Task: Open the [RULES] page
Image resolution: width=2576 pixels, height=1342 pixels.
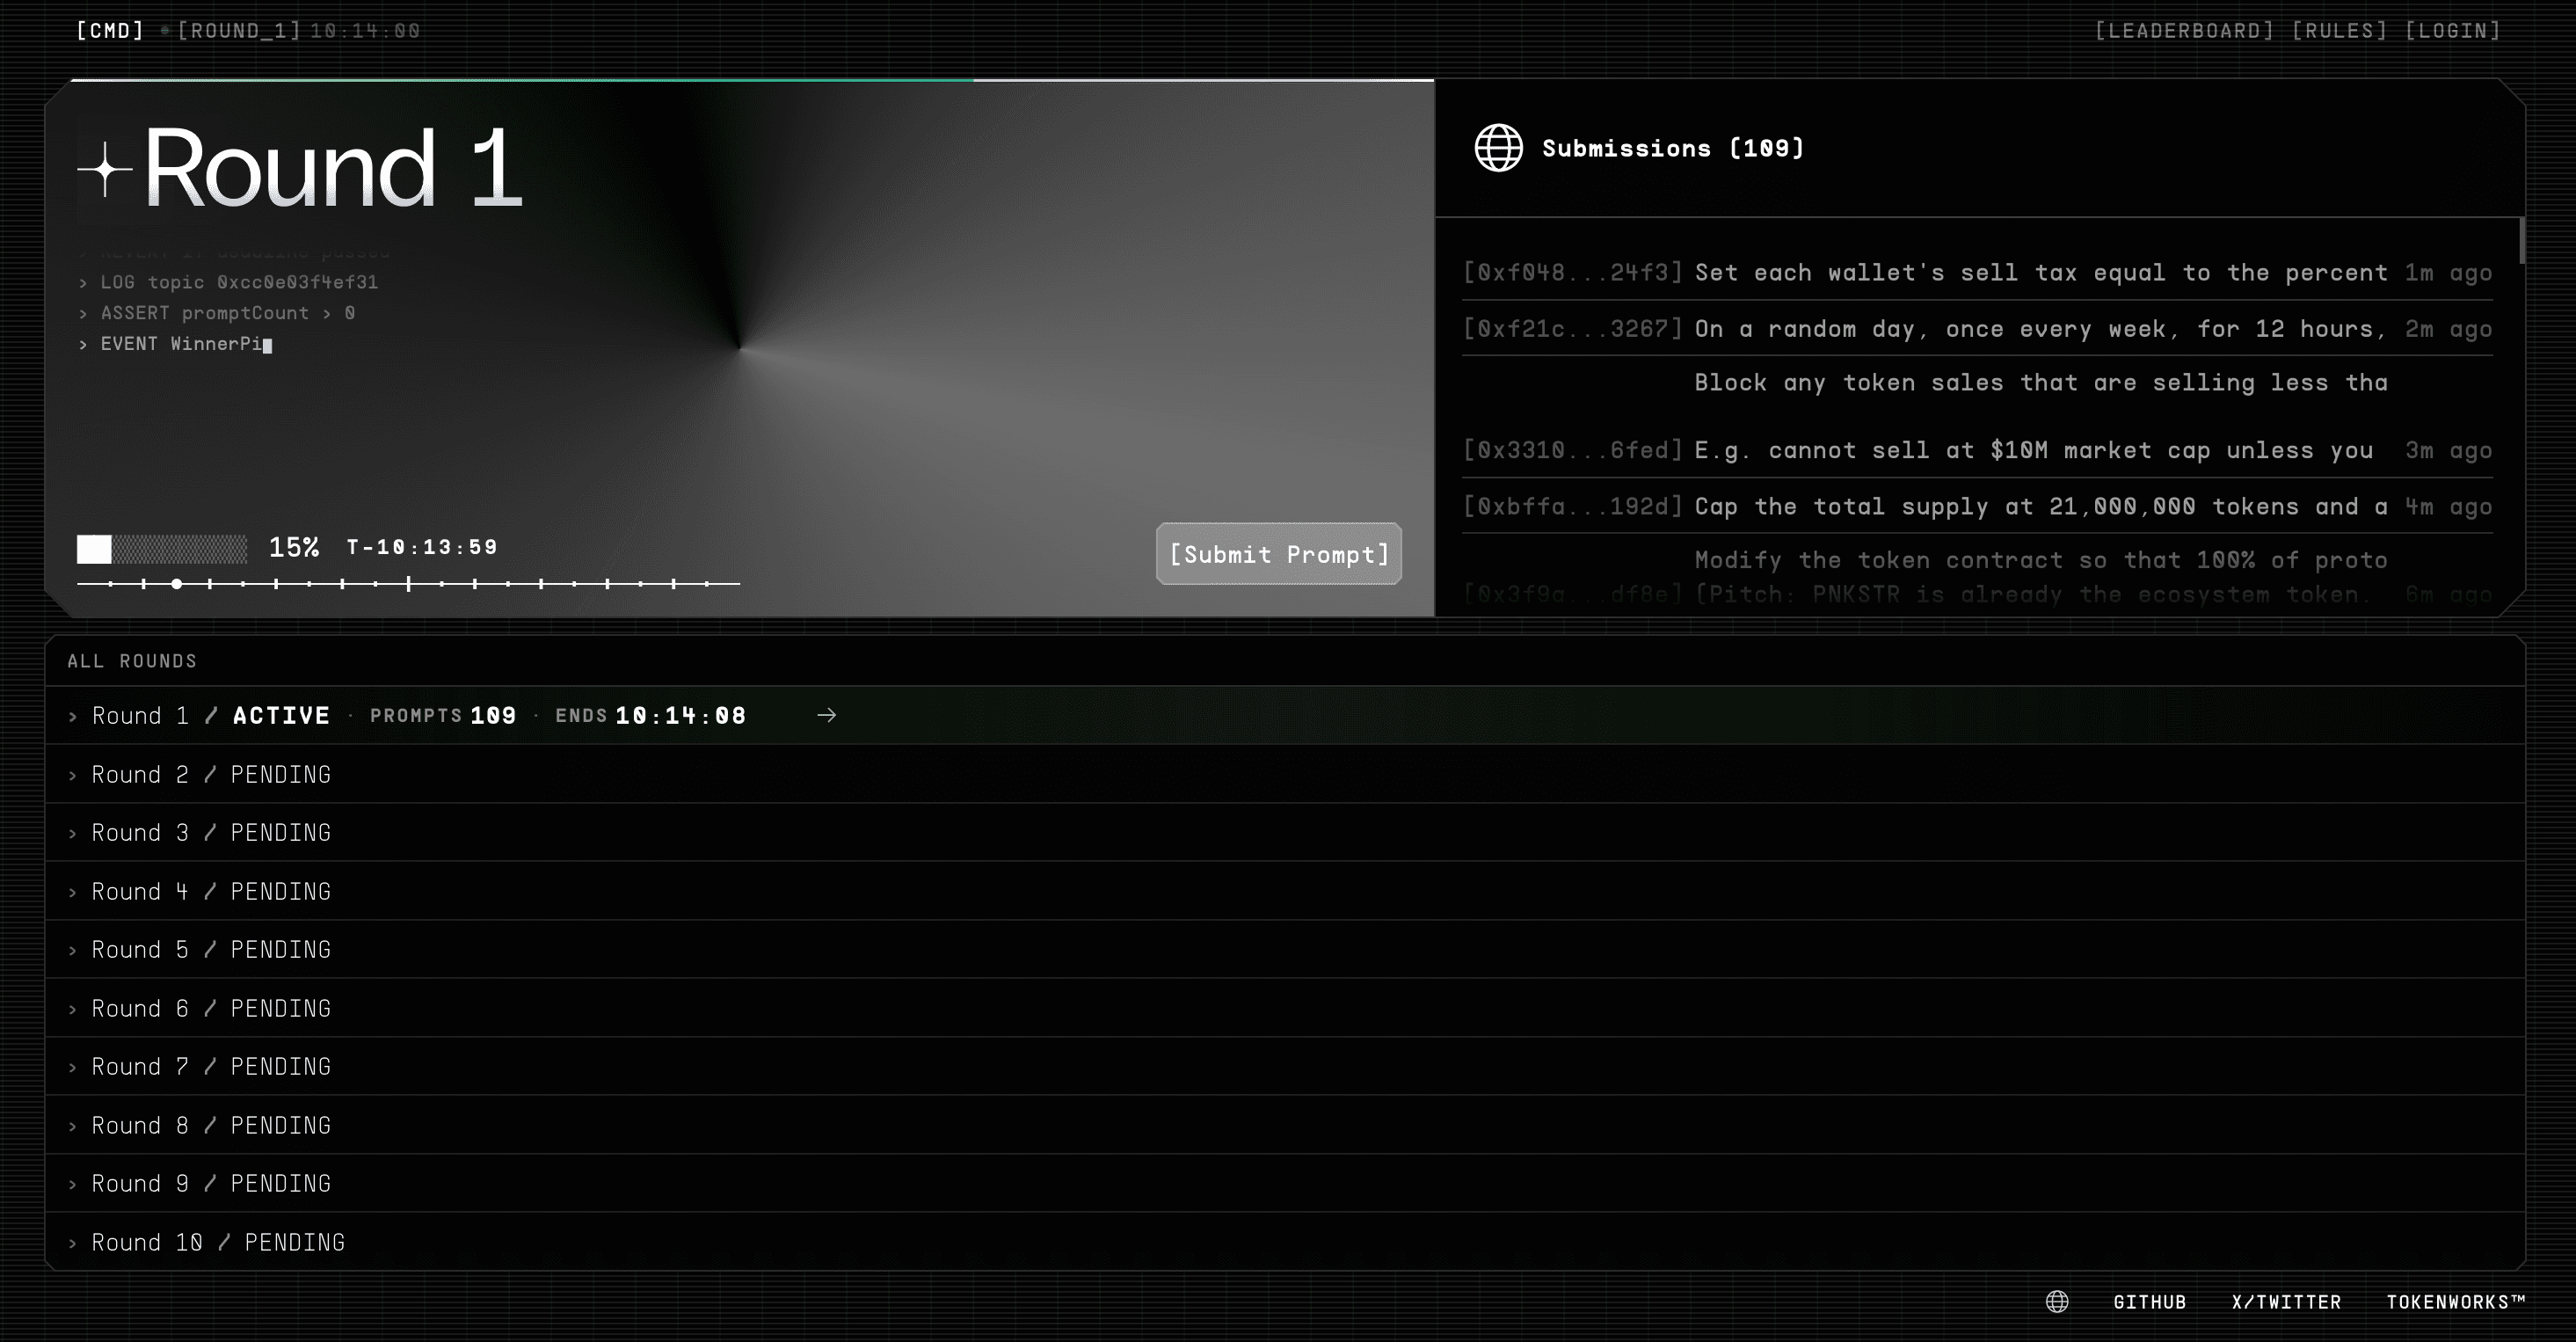Action: 2339,31
